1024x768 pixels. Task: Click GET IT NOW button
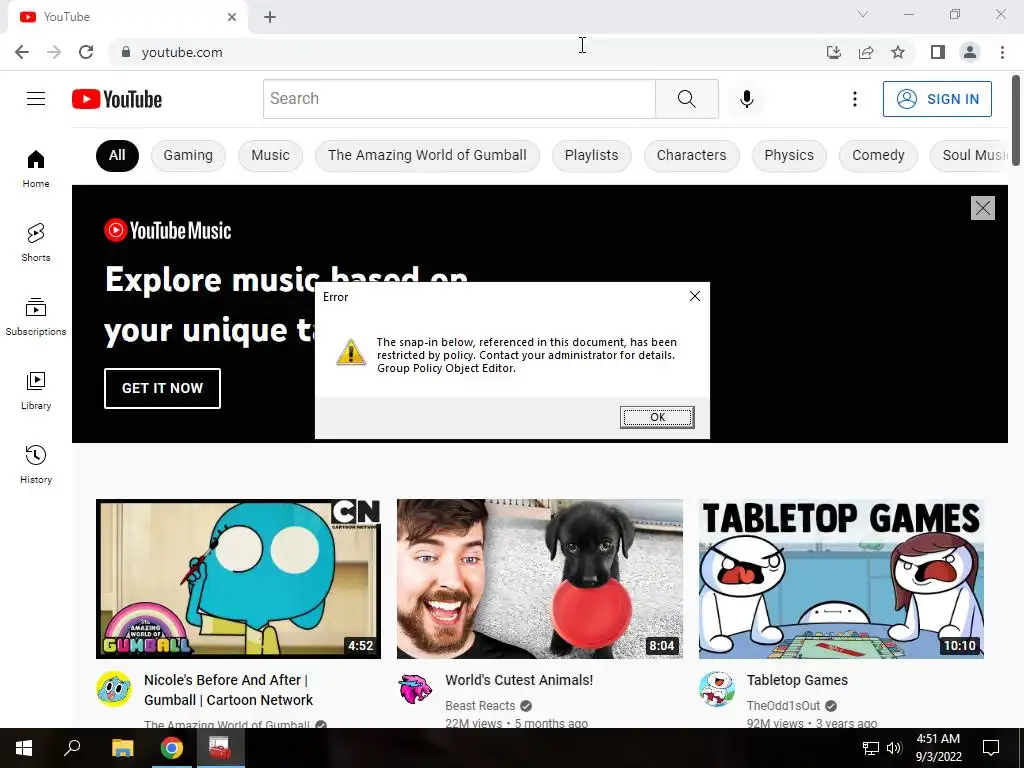(162, 389)
